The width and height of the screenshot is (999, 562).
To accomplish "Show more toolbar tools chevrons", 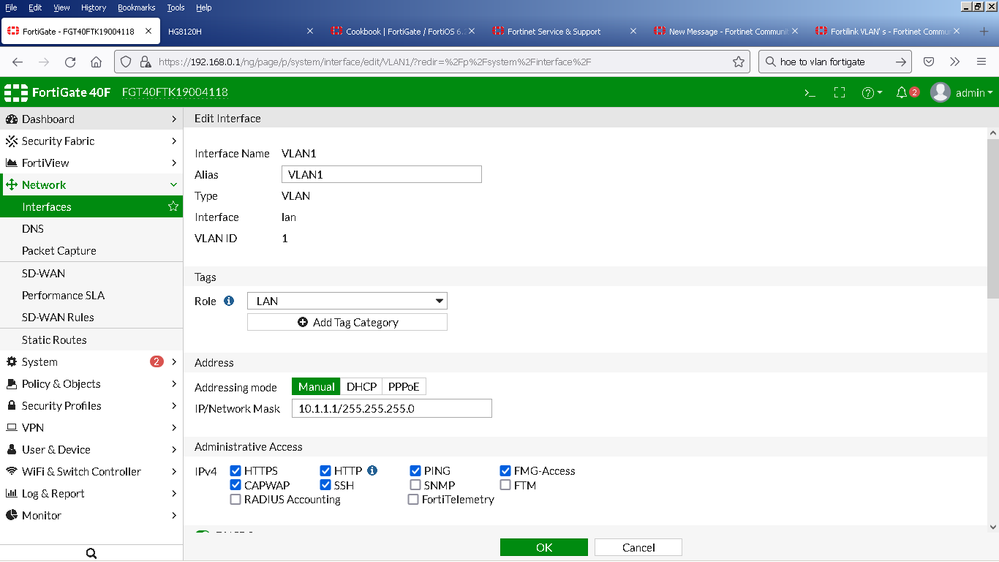I will tap(954, 62).
